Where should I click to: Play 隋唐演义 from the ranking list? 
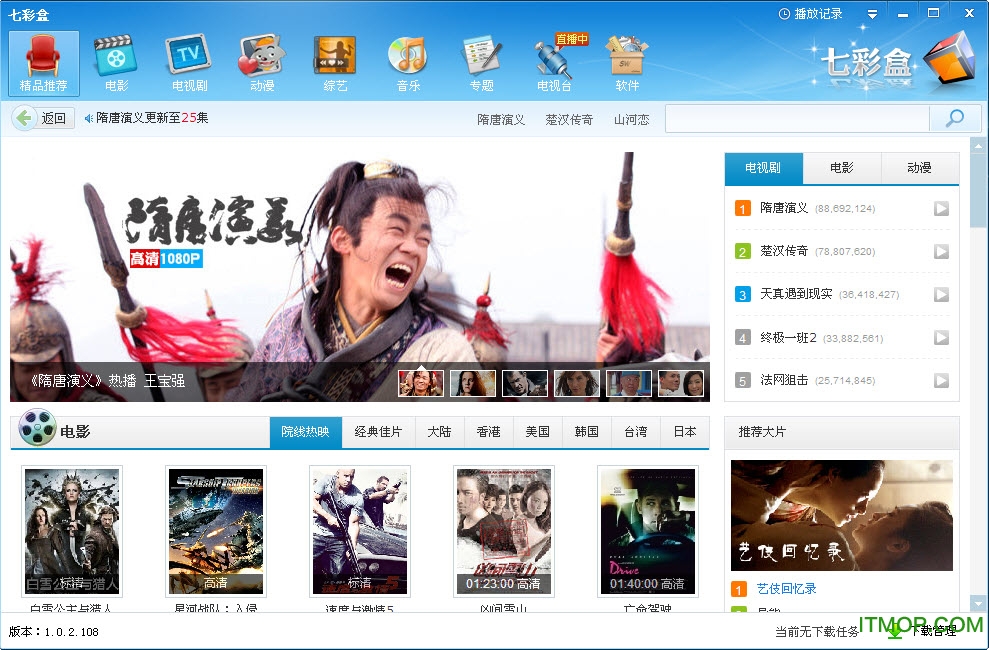click(x=941, y=208)
